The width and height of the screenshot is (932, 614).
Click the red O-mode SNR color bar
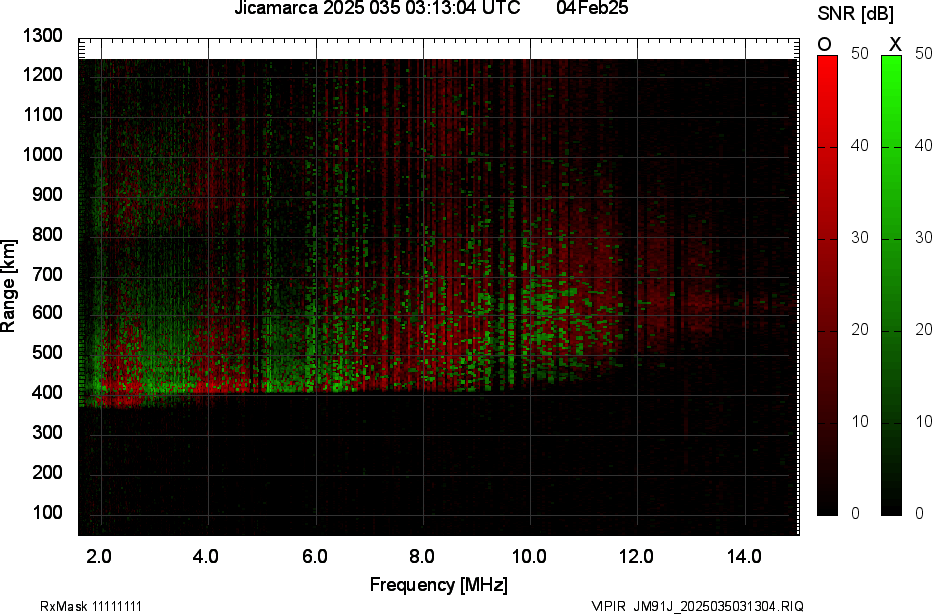(x=827, y=285)
